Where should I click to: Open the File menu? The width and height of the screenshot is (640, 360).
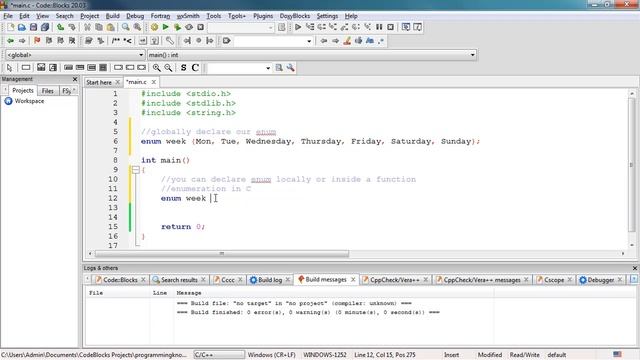[8, 16]
